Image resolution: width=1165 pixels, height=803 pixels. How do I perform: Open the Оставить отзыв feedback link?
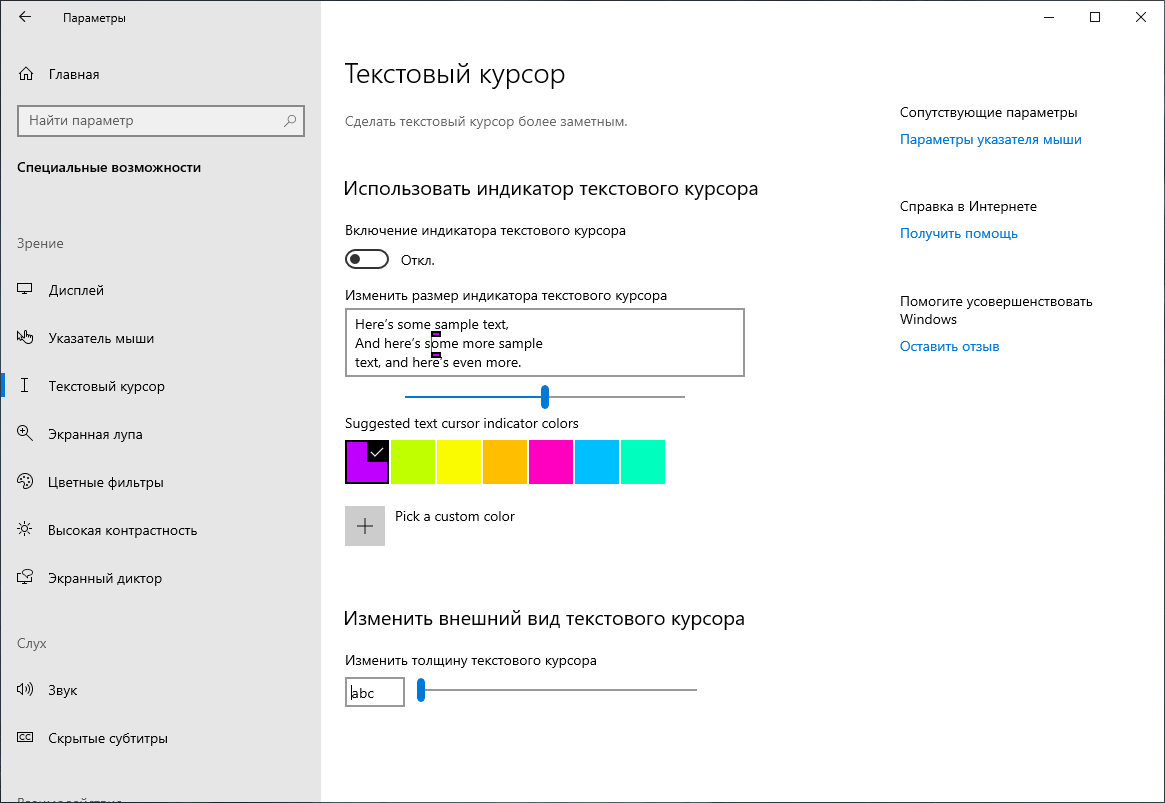point(949,346)
